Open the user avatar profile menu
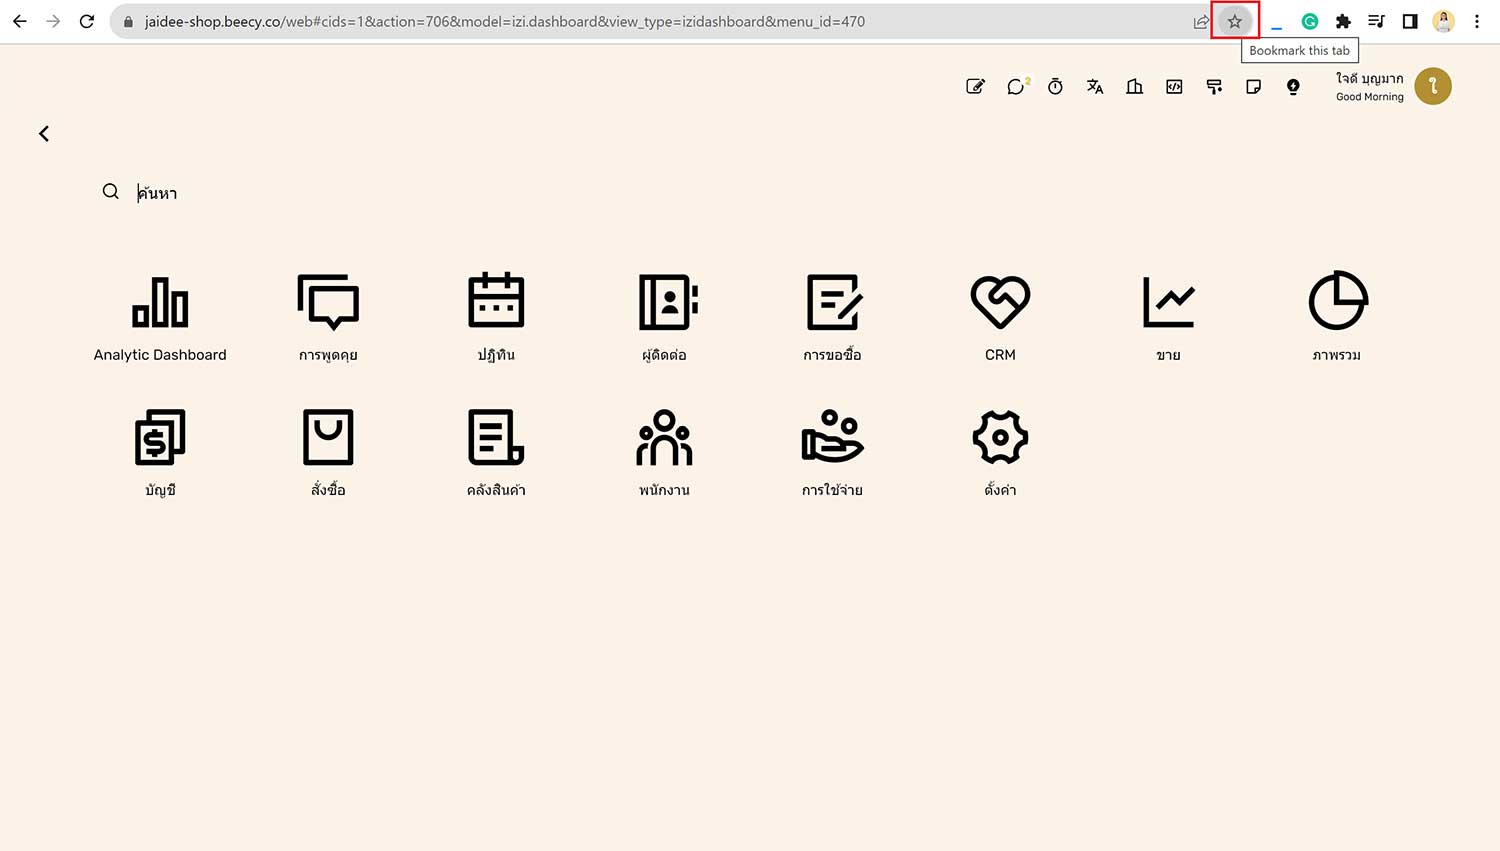The image size is (1500, 851). tap(1432, 87)
